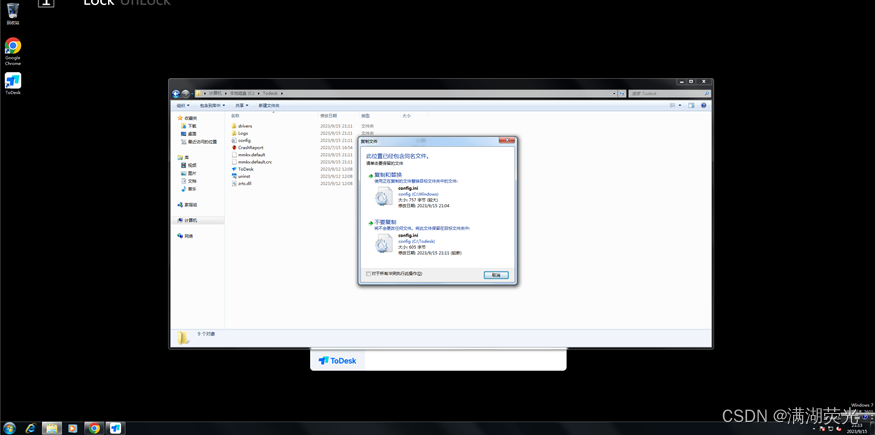Click the ToDesk logo below the remote window
Viewport: 875px width, 435px height.
[x=337, y=361]
